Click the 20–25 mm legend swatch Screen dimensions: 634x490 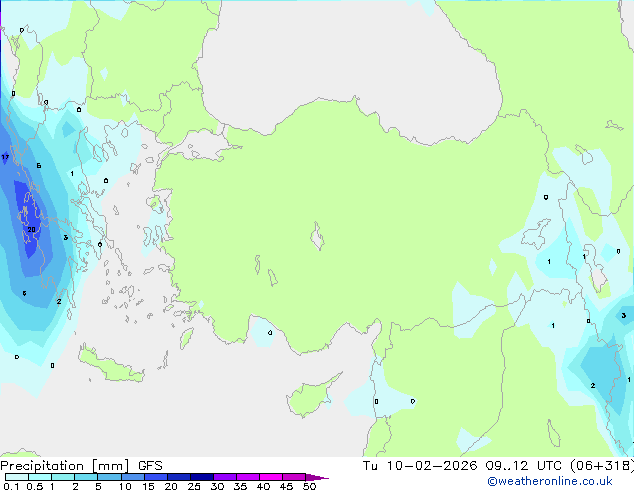coord(178,477)
